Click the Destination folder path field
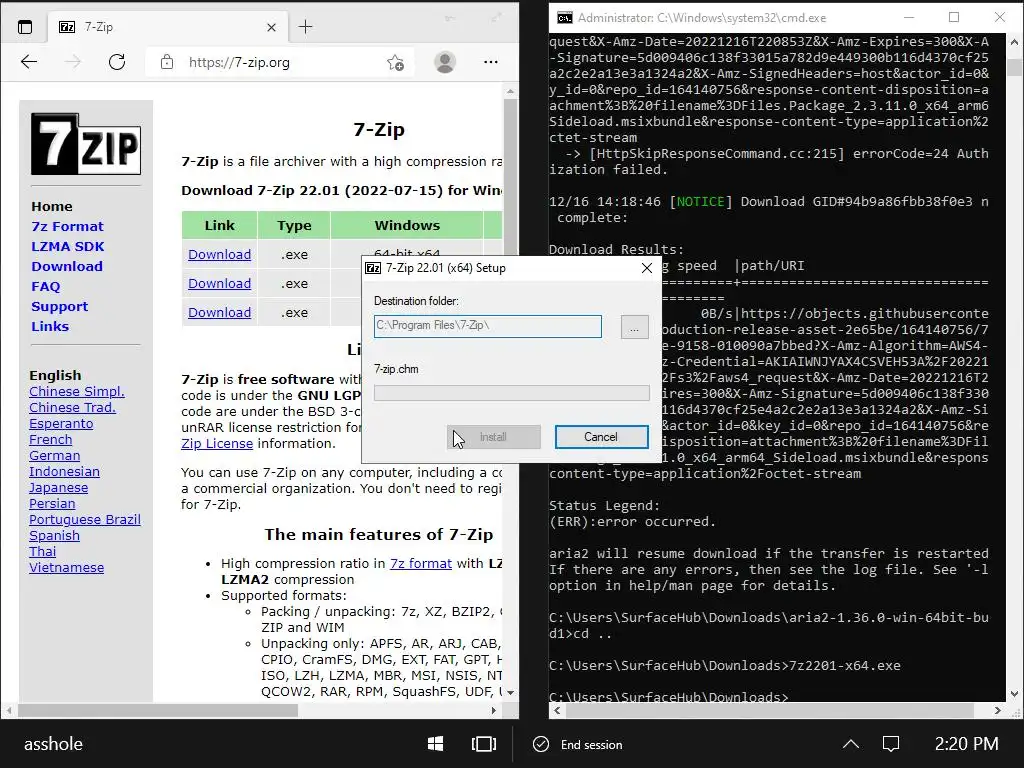The width and height of the screenshot is (1024, 768). 488,327
